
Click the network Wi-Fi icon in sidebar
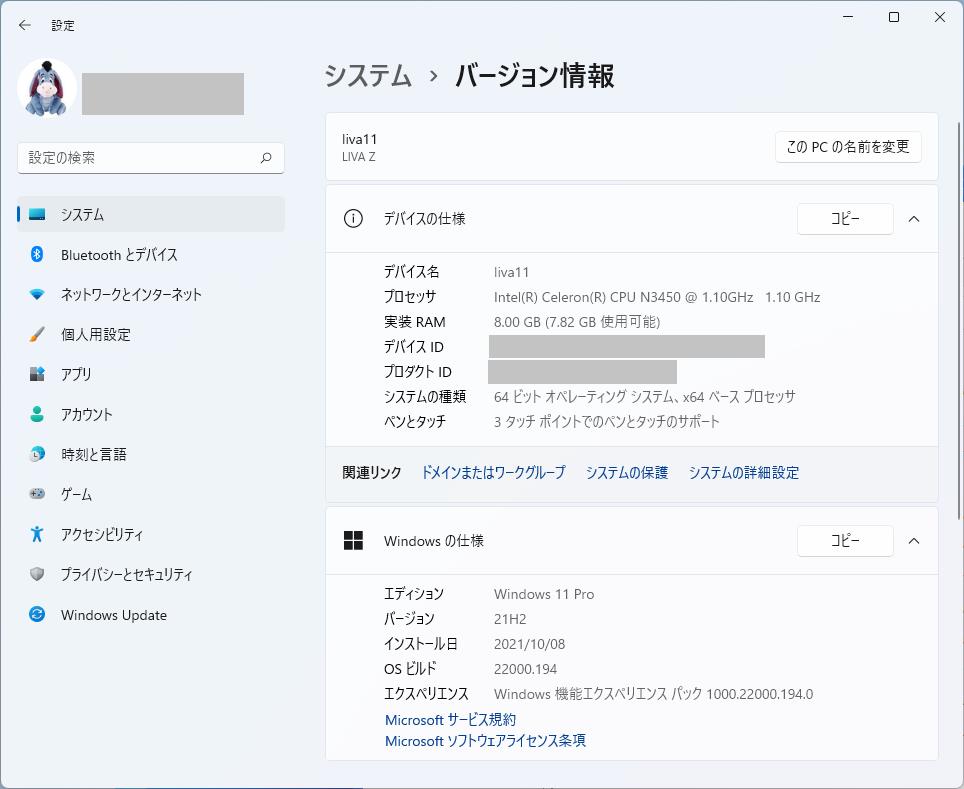point(37,295)
